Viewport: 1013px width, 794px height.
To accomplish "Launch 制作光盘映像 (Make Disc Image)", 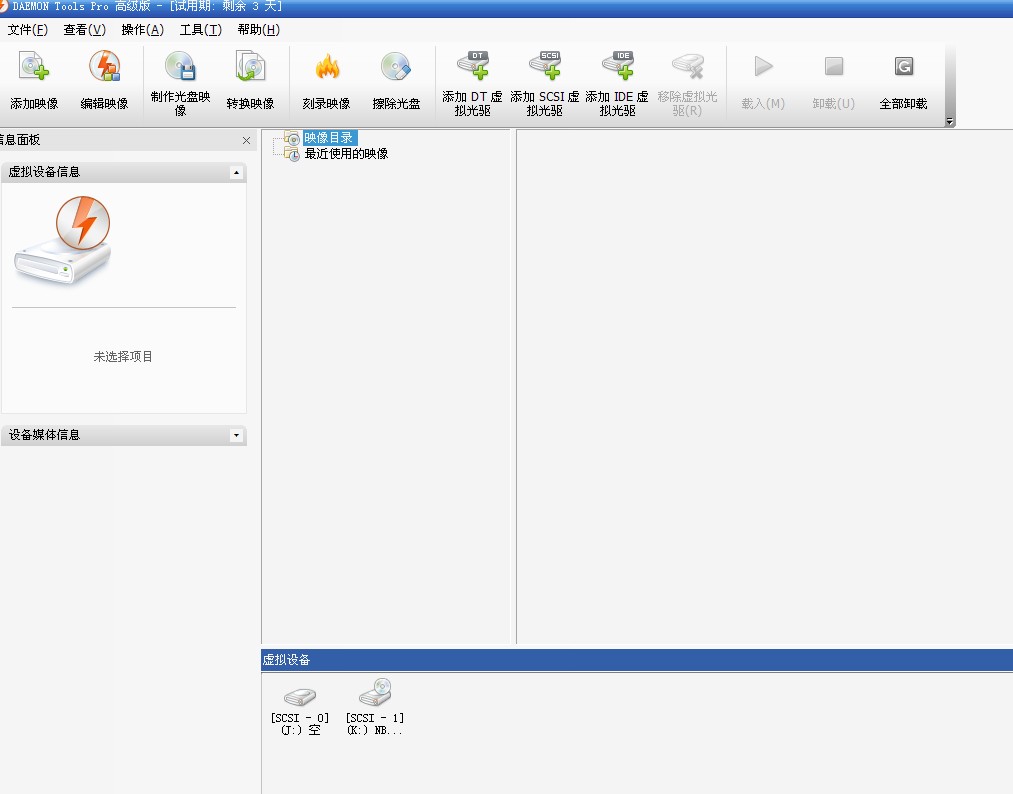I will [180, 81].
